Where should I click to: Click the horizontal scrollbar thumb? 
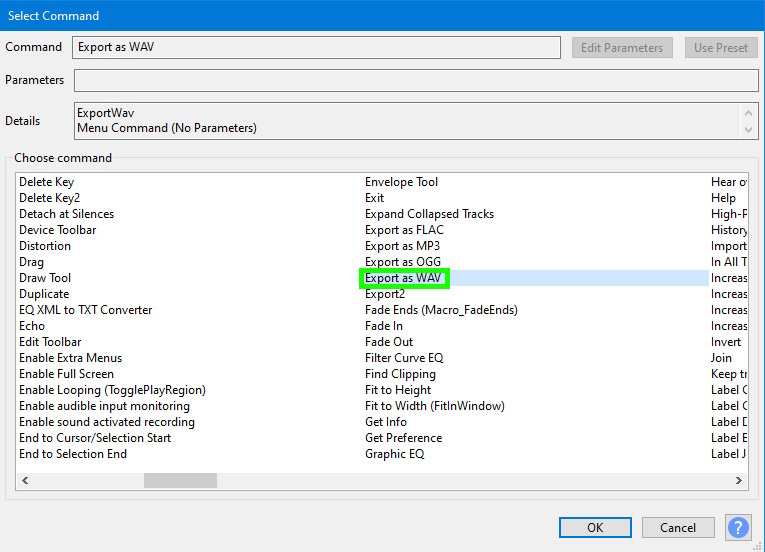[180, 481]
